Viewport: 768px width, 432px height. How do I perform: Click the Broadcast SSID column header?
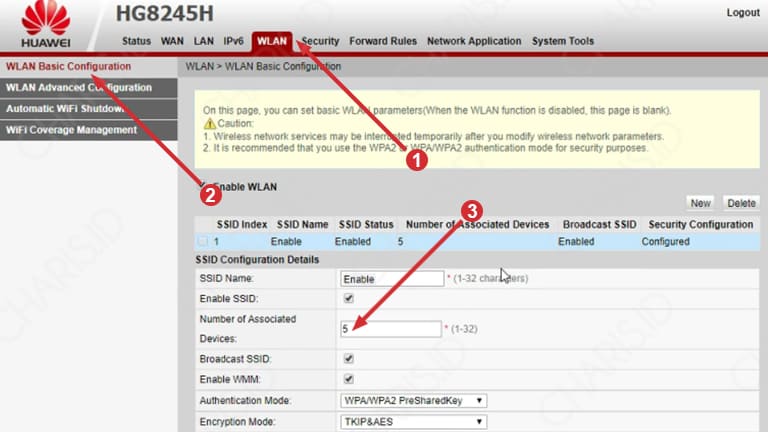600,224
